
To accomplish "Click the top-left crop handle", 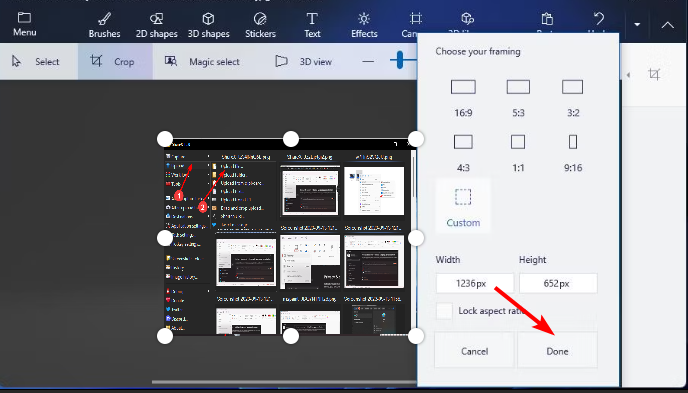I will tap(165, 139).
